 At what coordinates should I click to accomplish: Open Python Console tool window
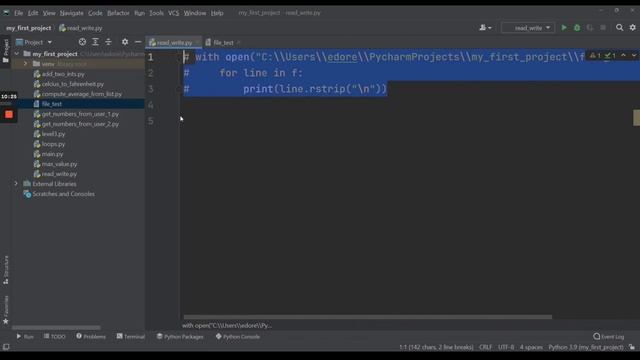pos(238,337)
